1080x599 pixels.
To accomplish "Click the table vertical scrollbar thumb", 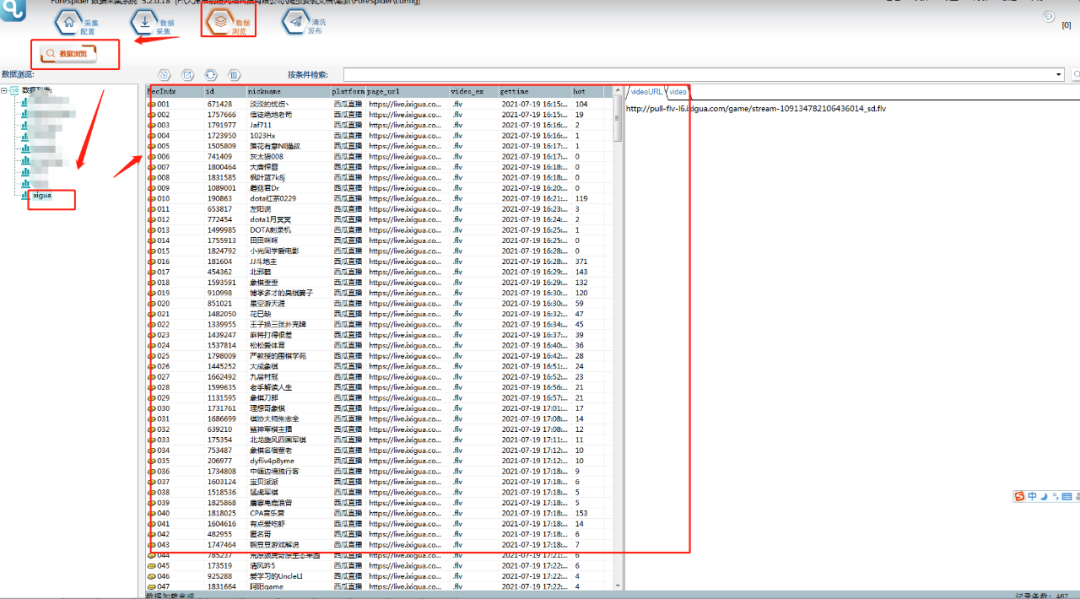I will tap(617, 119).
